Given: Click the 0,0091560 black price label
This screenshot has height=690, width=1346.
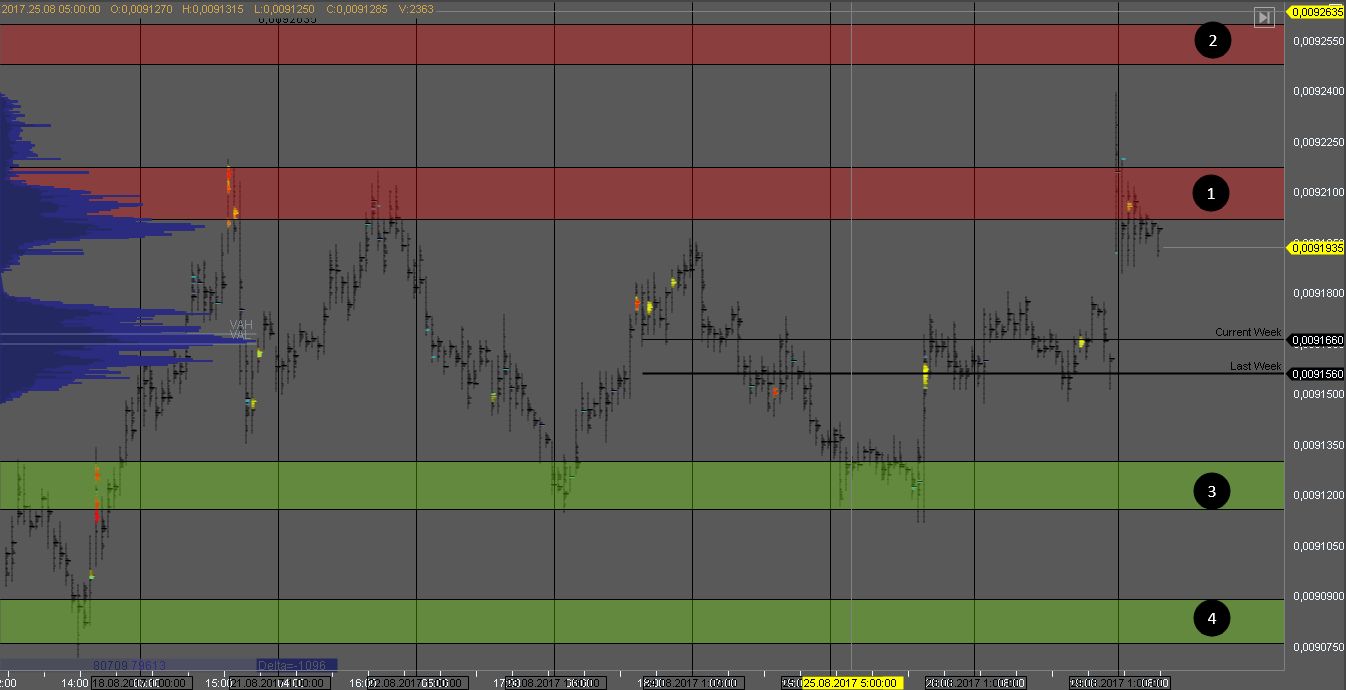Looking at the screenshot, I should (x=1316, y=374).
